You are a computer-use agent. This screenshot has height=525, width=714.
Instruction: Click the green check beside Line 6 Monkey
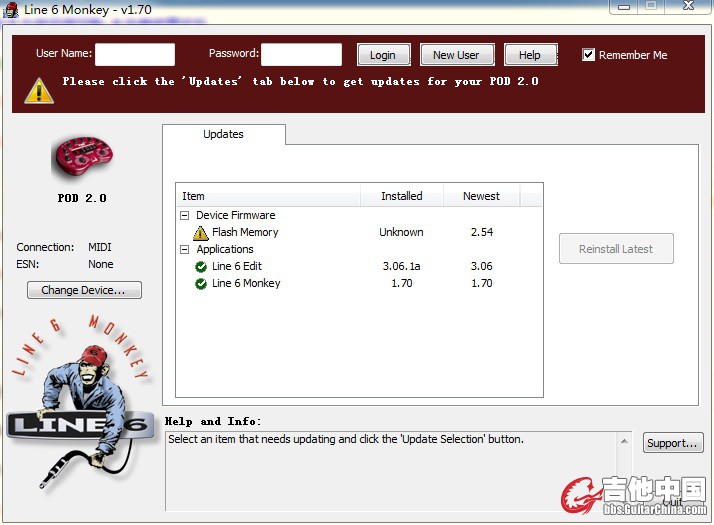tap(201, 284)
